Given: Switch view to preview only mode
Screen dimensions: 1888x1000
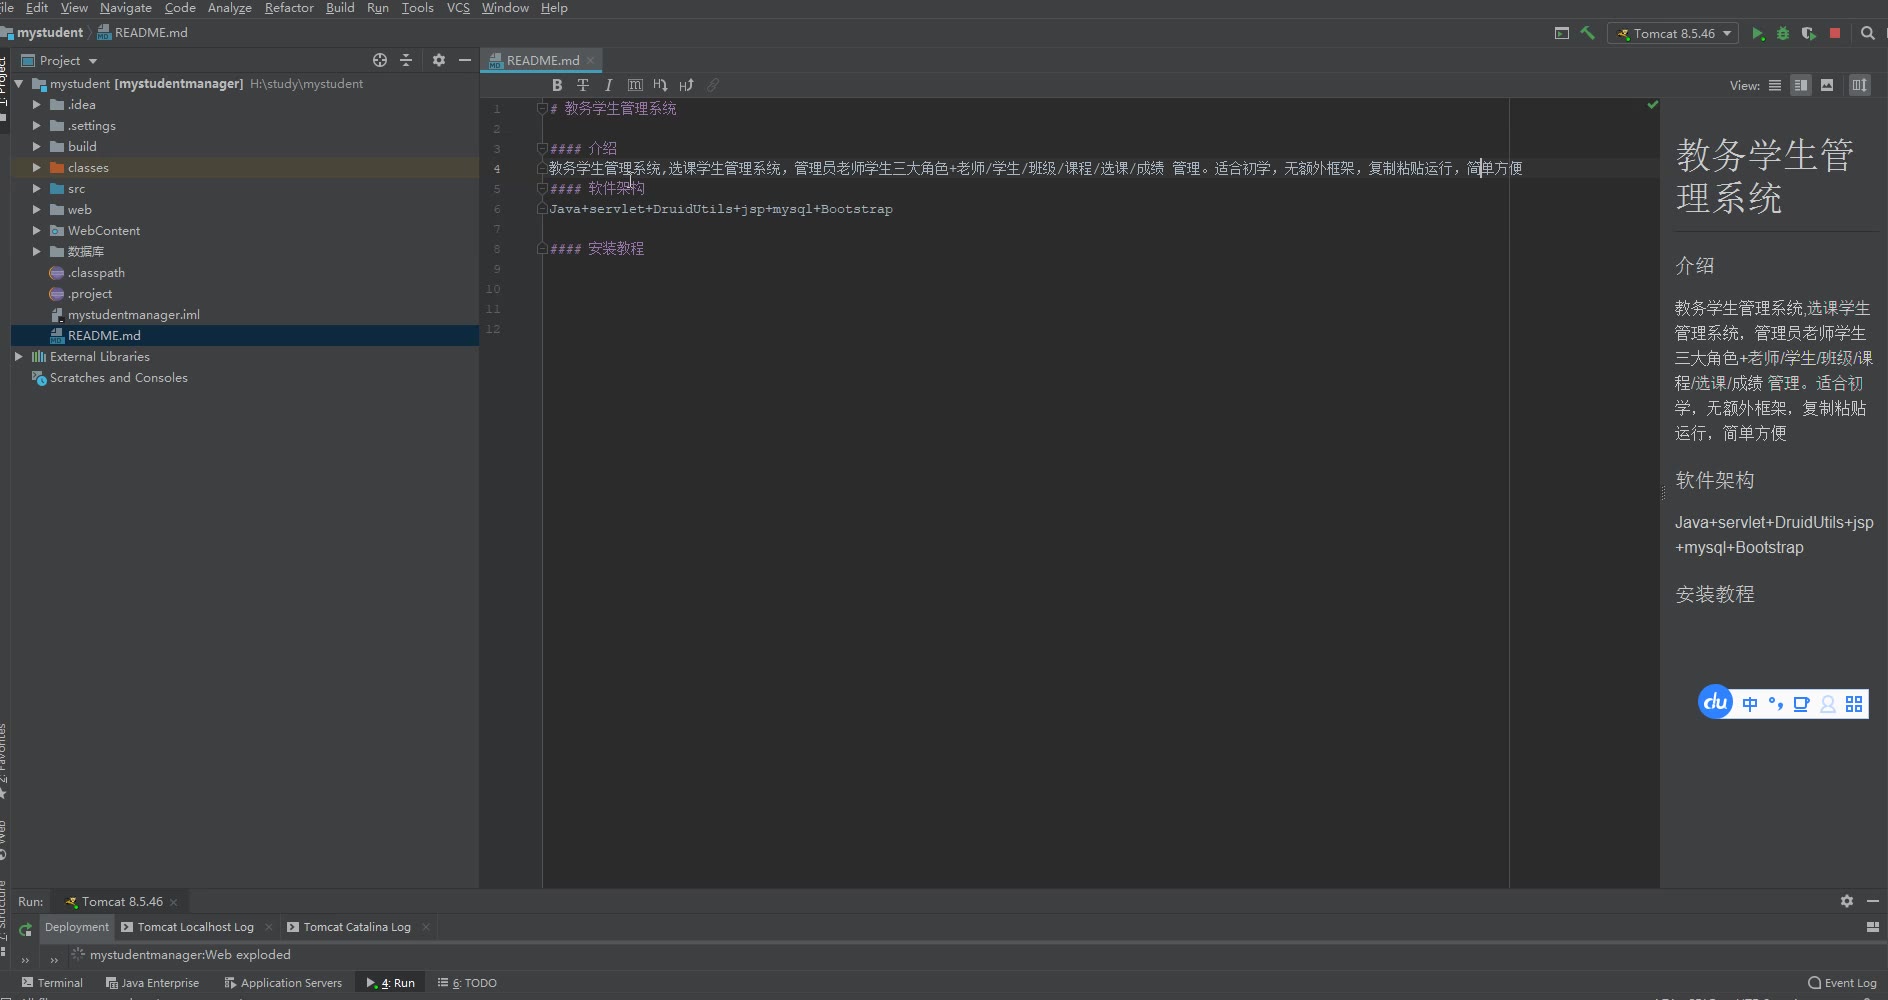Looking at the screenshot, I should 1827,85.
